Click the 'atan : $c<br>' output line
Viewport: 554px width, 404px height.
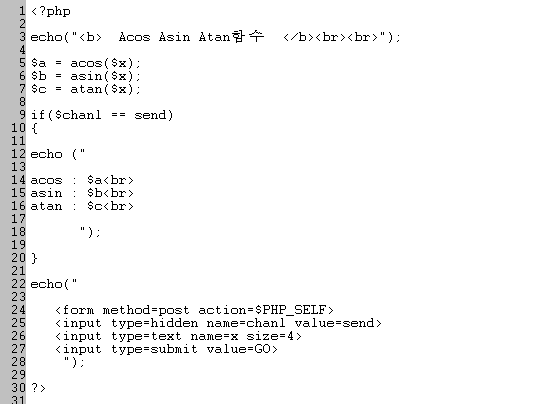pos(82,206)
